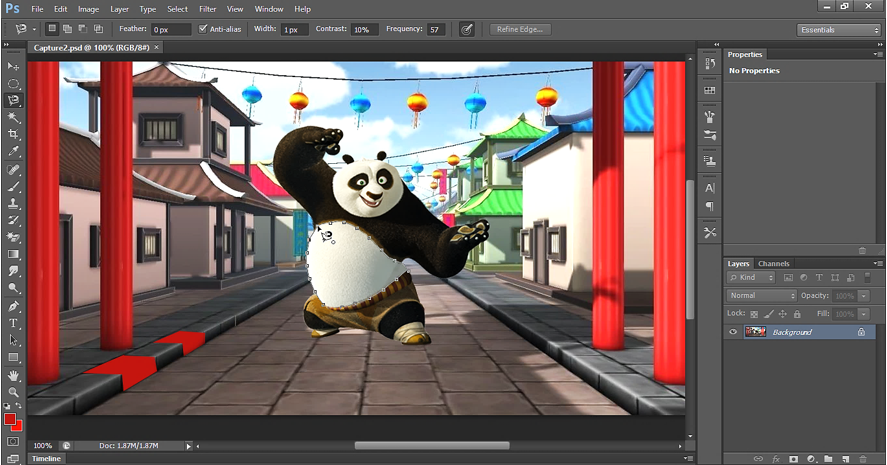
Task: Select the Horizontal Type tool
Action: (13, 323)
